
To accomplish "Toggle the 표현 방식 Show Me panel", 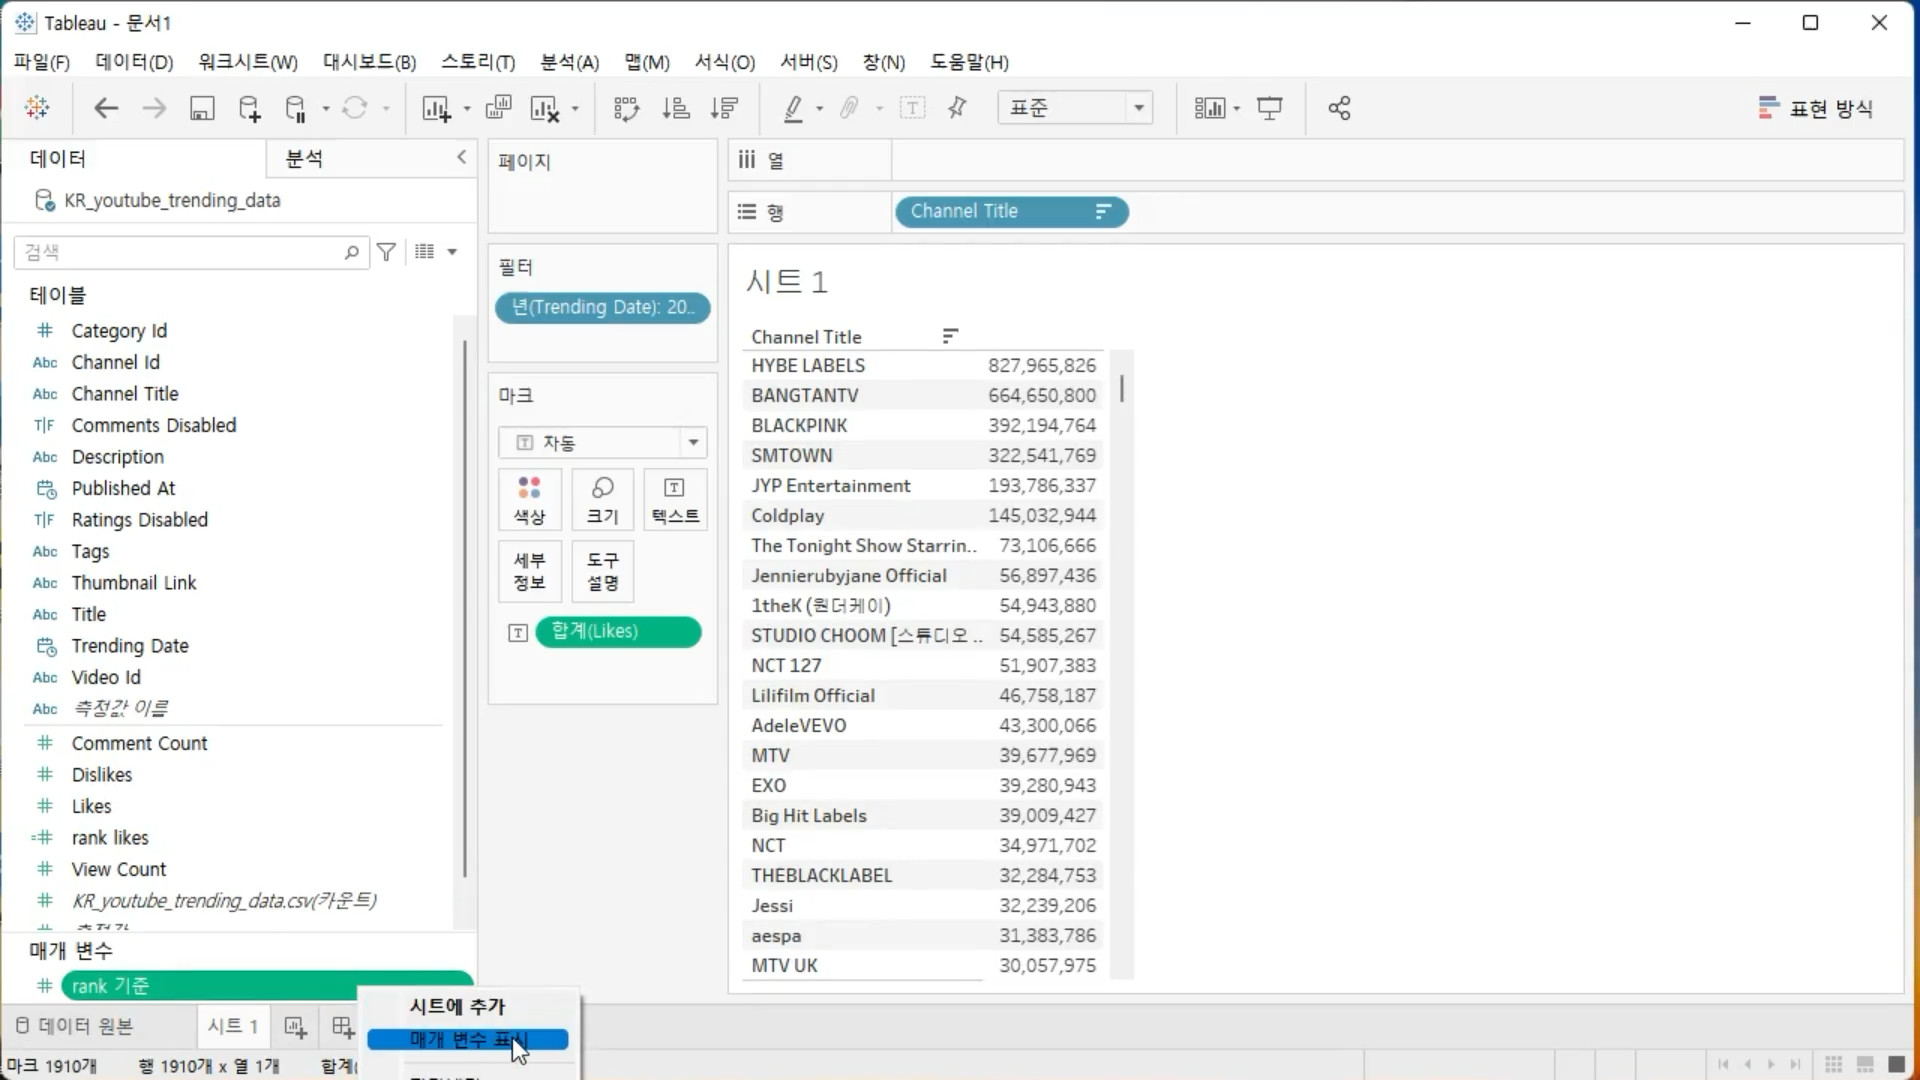I will coord(1815,108).
